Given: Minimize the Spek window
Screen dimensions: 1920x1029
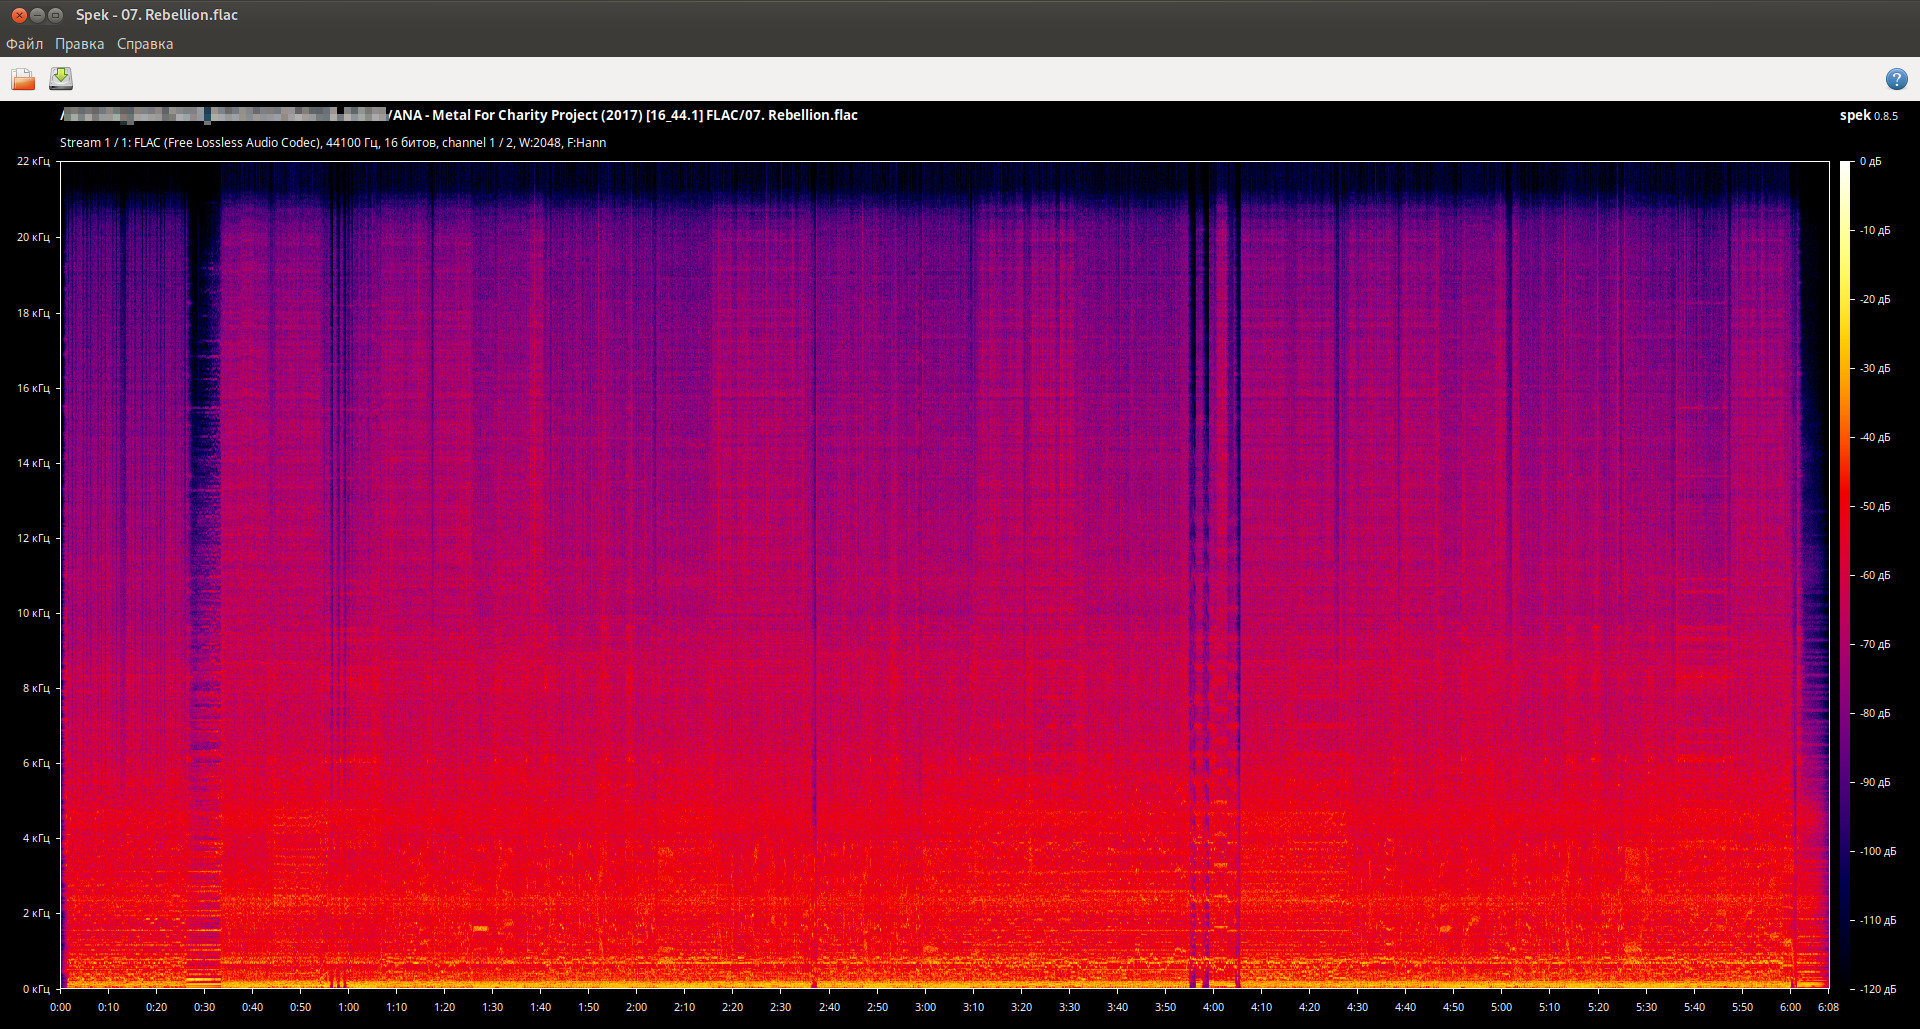Looking at the screenshot, I should click(38, 15).
